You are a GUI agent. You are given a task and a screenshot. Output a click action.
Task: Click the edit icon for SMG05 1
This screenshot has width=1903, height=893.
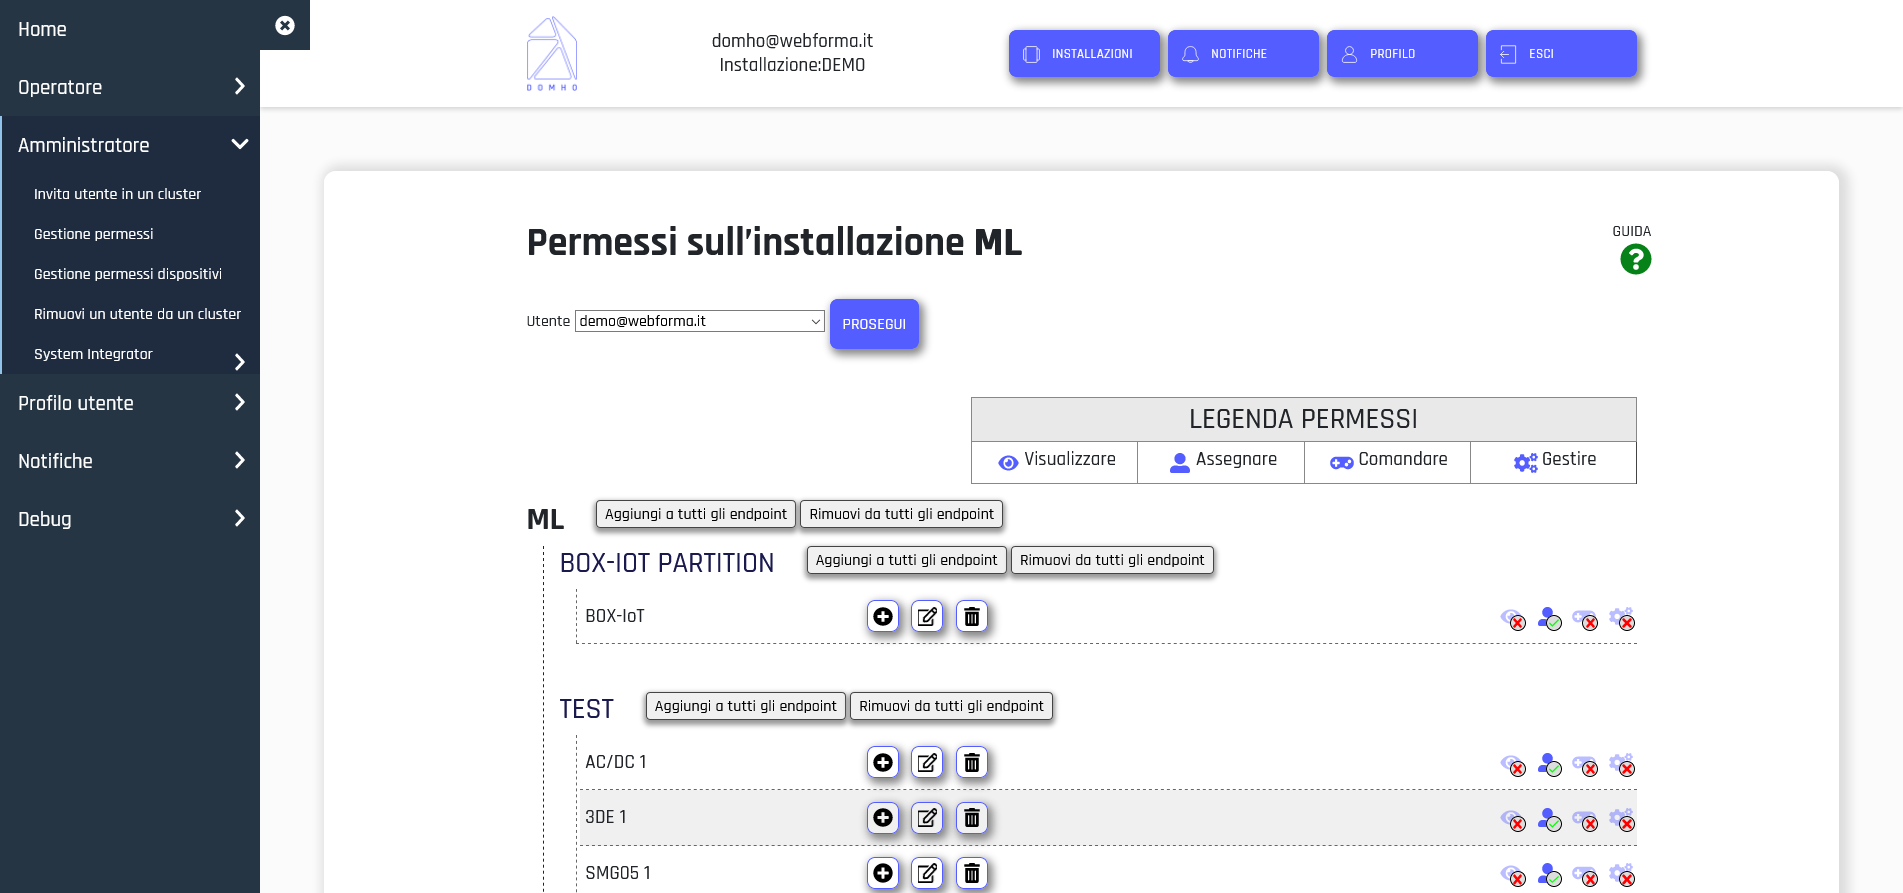[927, 873]
